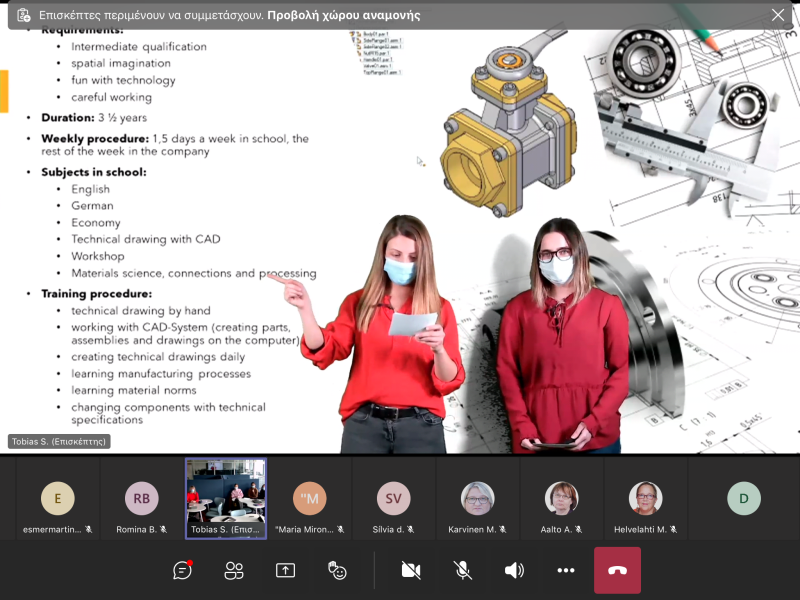Open the people icon in the notification banner
The image size is (800, 600).
[x=22, y=16]
